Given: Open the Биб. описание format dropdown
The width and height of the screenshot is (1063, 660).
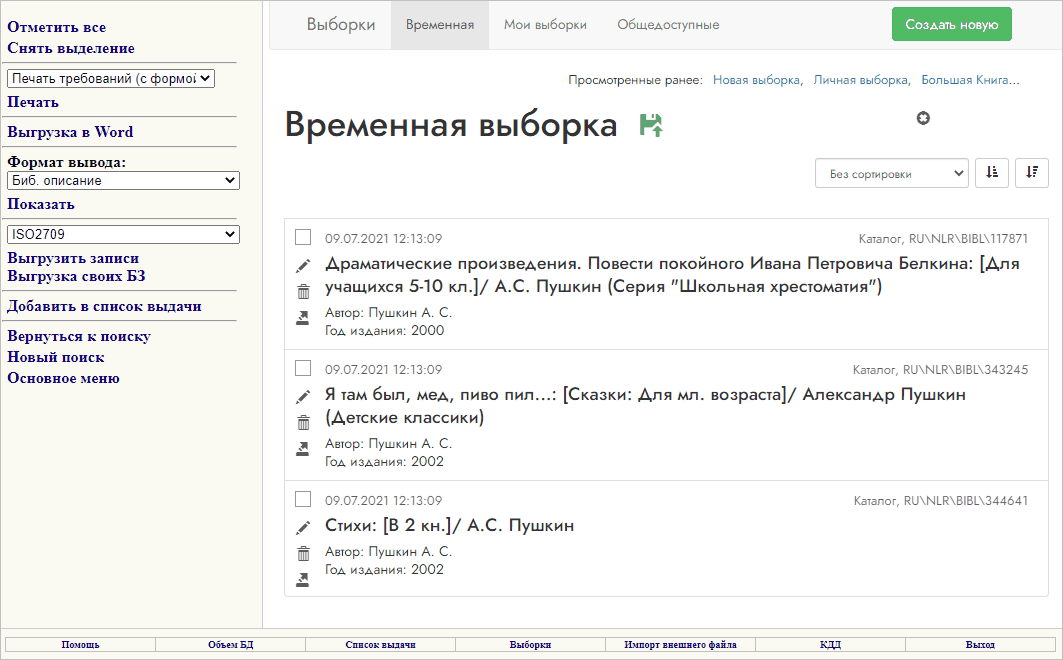Looking at the screenshot, I should click(x=123, y=180).
